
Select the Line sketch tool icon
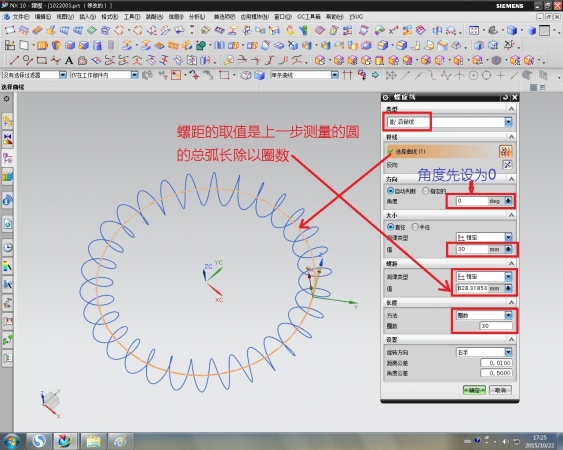pos(14,60)
